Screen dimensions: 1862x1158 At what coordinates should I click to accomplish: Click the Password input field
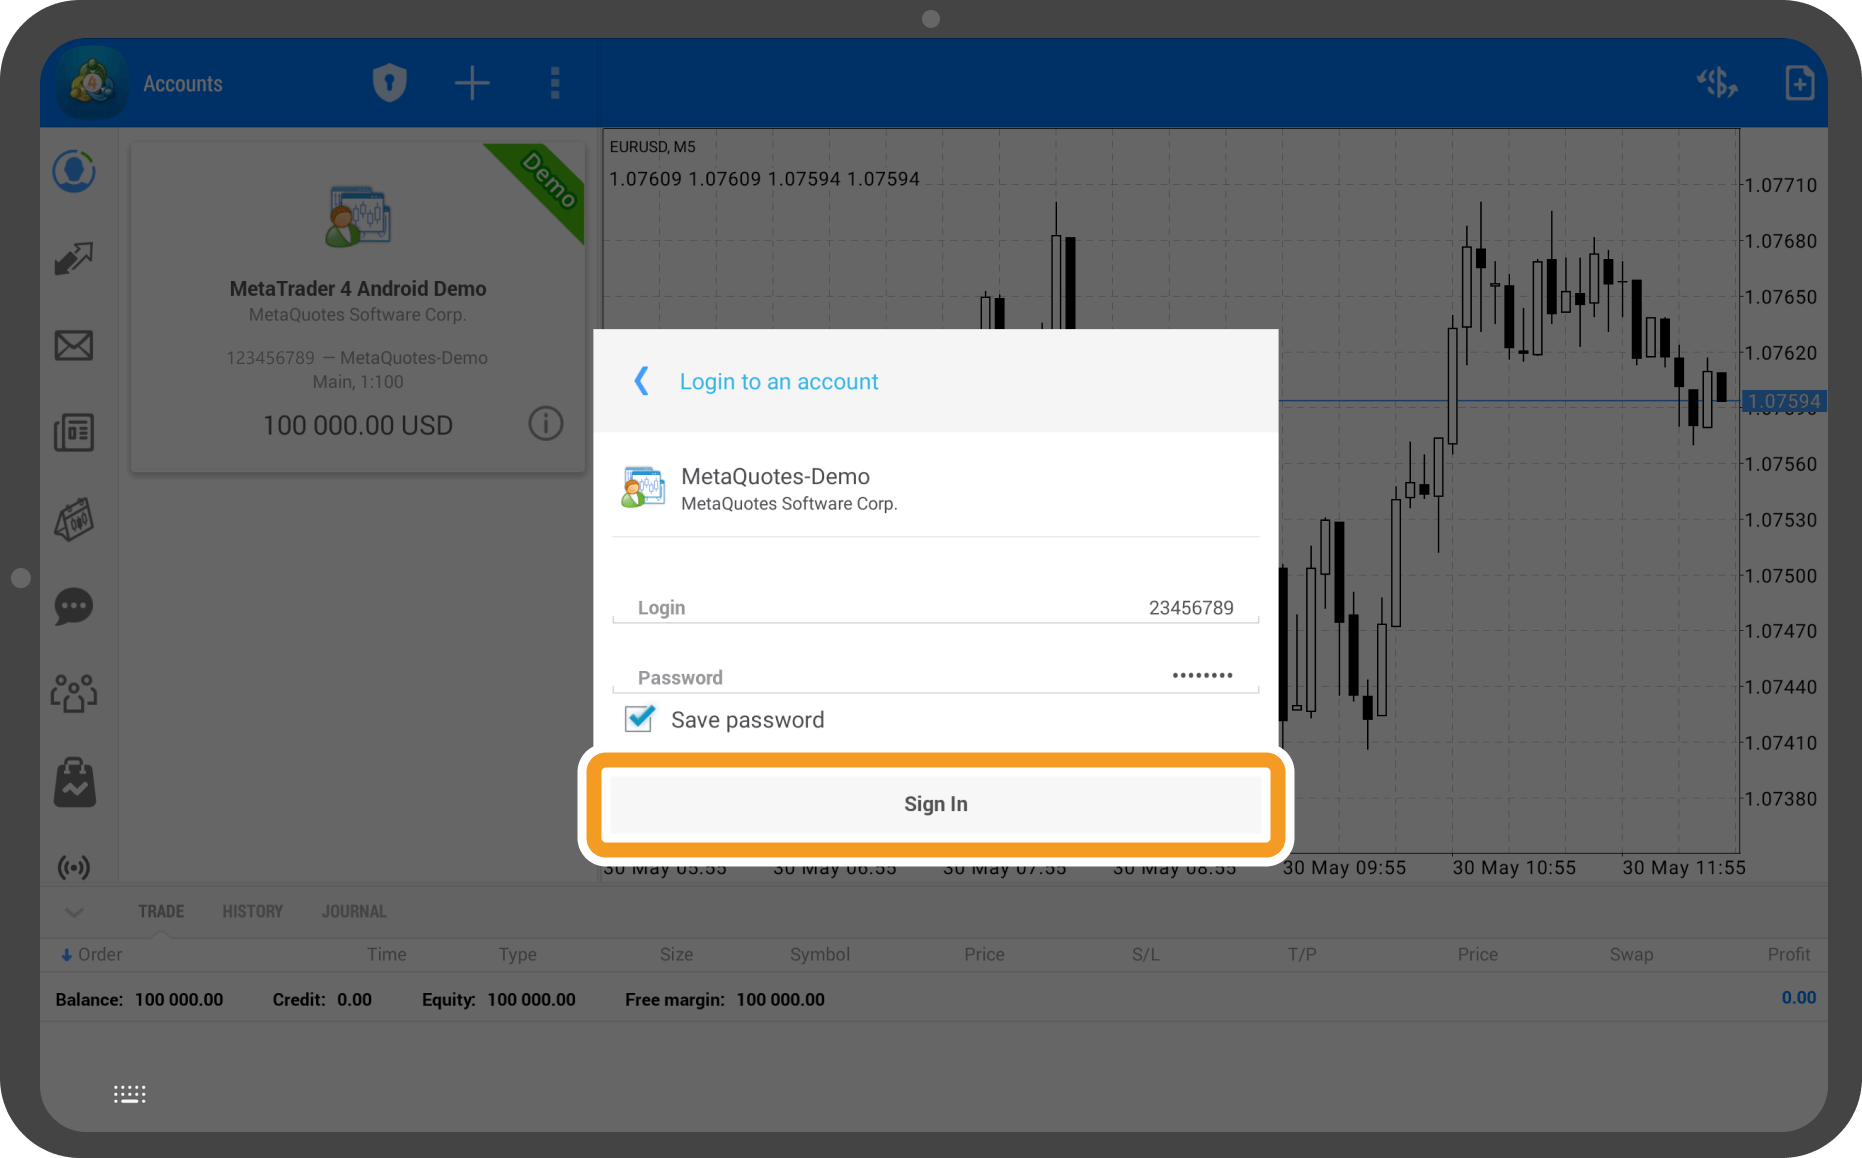click(x=935, y=677)
